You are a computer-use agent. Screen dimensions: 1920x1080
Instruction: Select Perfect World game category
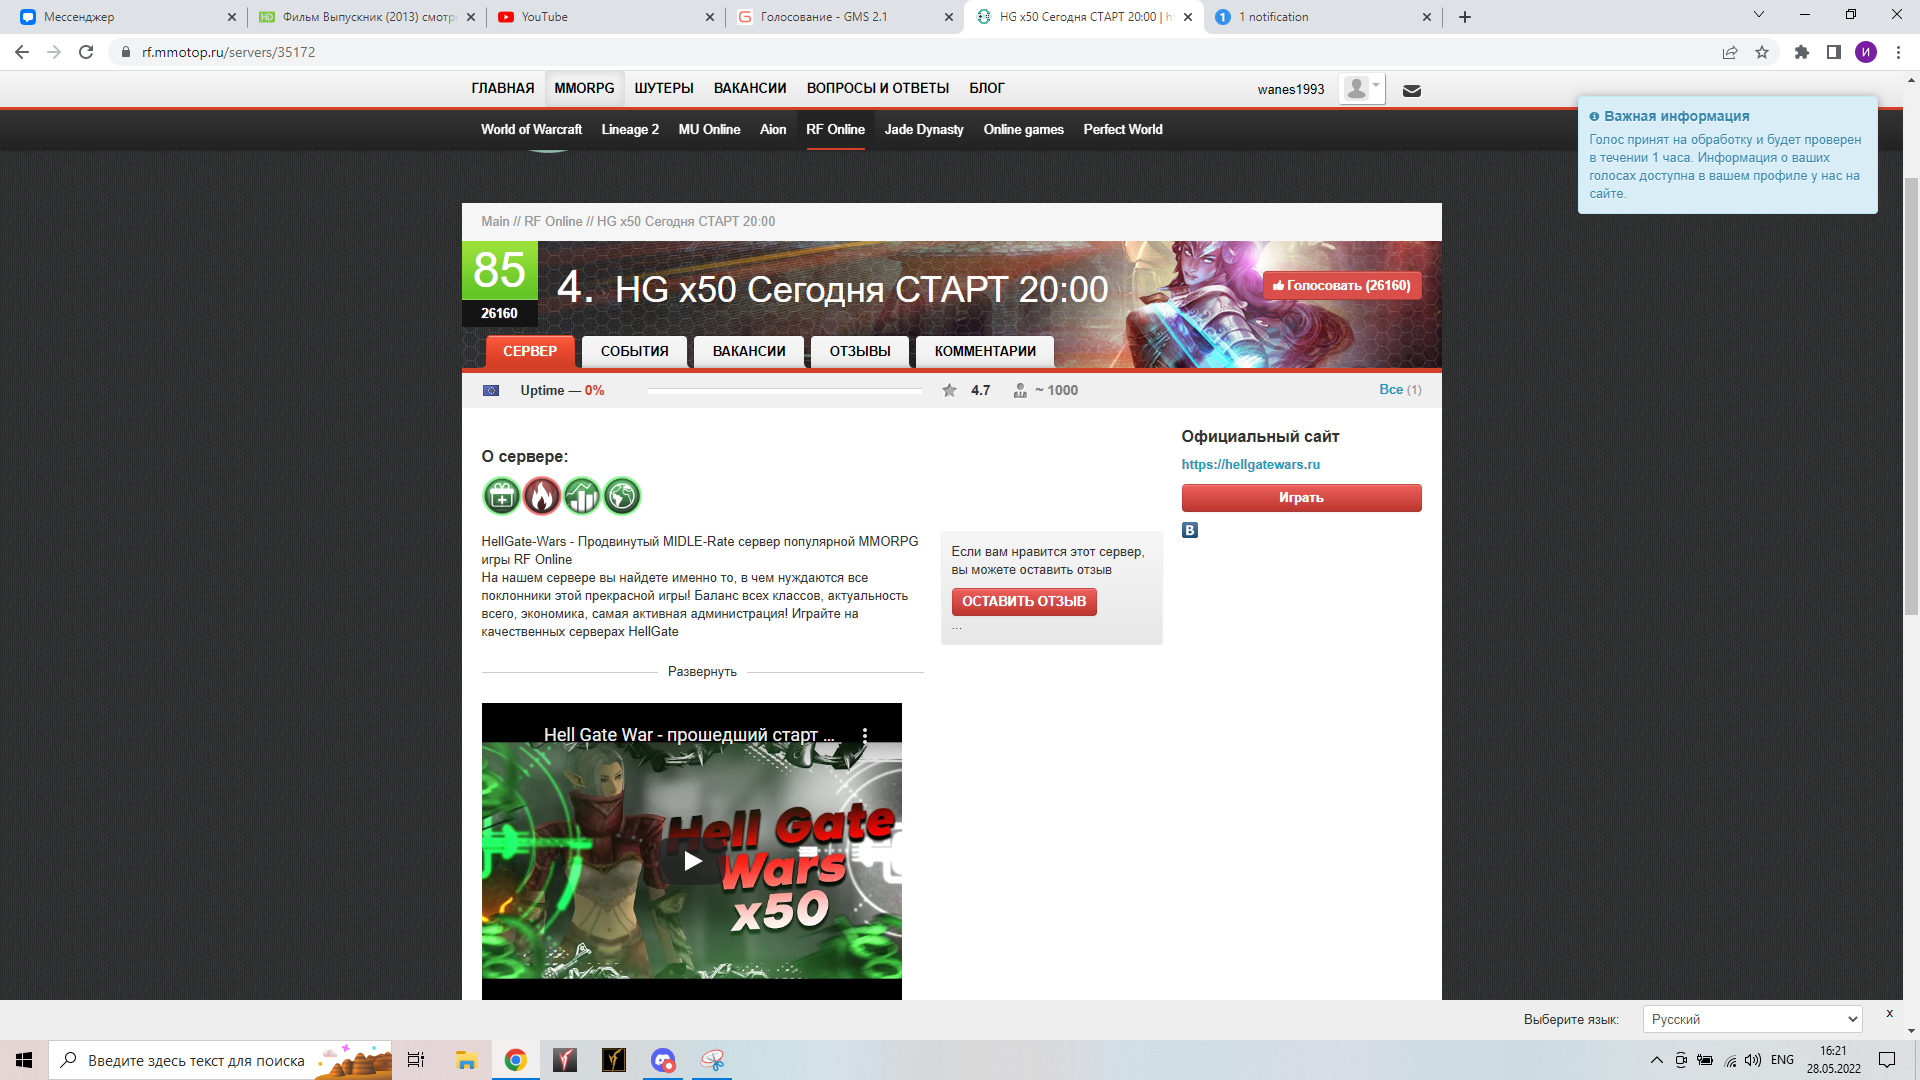pyautogui.click(x=1123, y=129)
